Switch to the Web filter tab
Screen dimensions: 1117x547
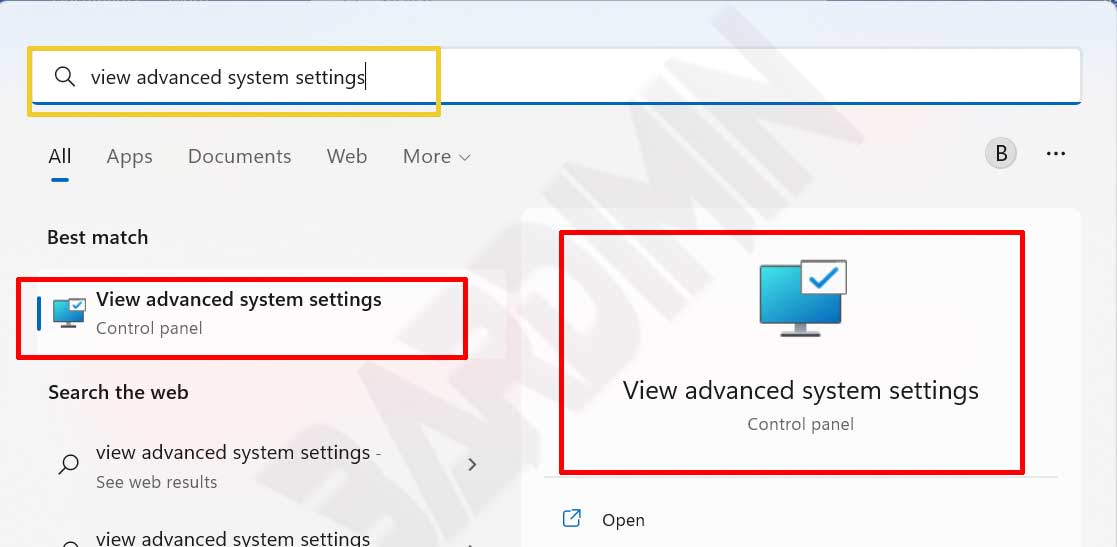(346, 156)
